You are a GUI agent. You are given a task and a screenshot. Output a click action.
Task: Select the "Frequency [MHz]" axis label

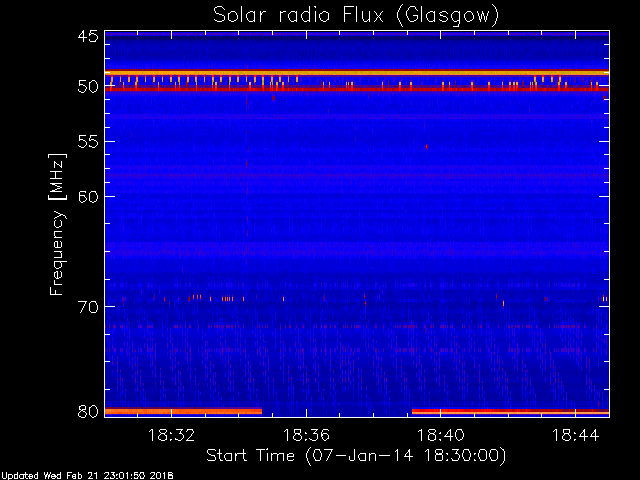tap(57, 224)
